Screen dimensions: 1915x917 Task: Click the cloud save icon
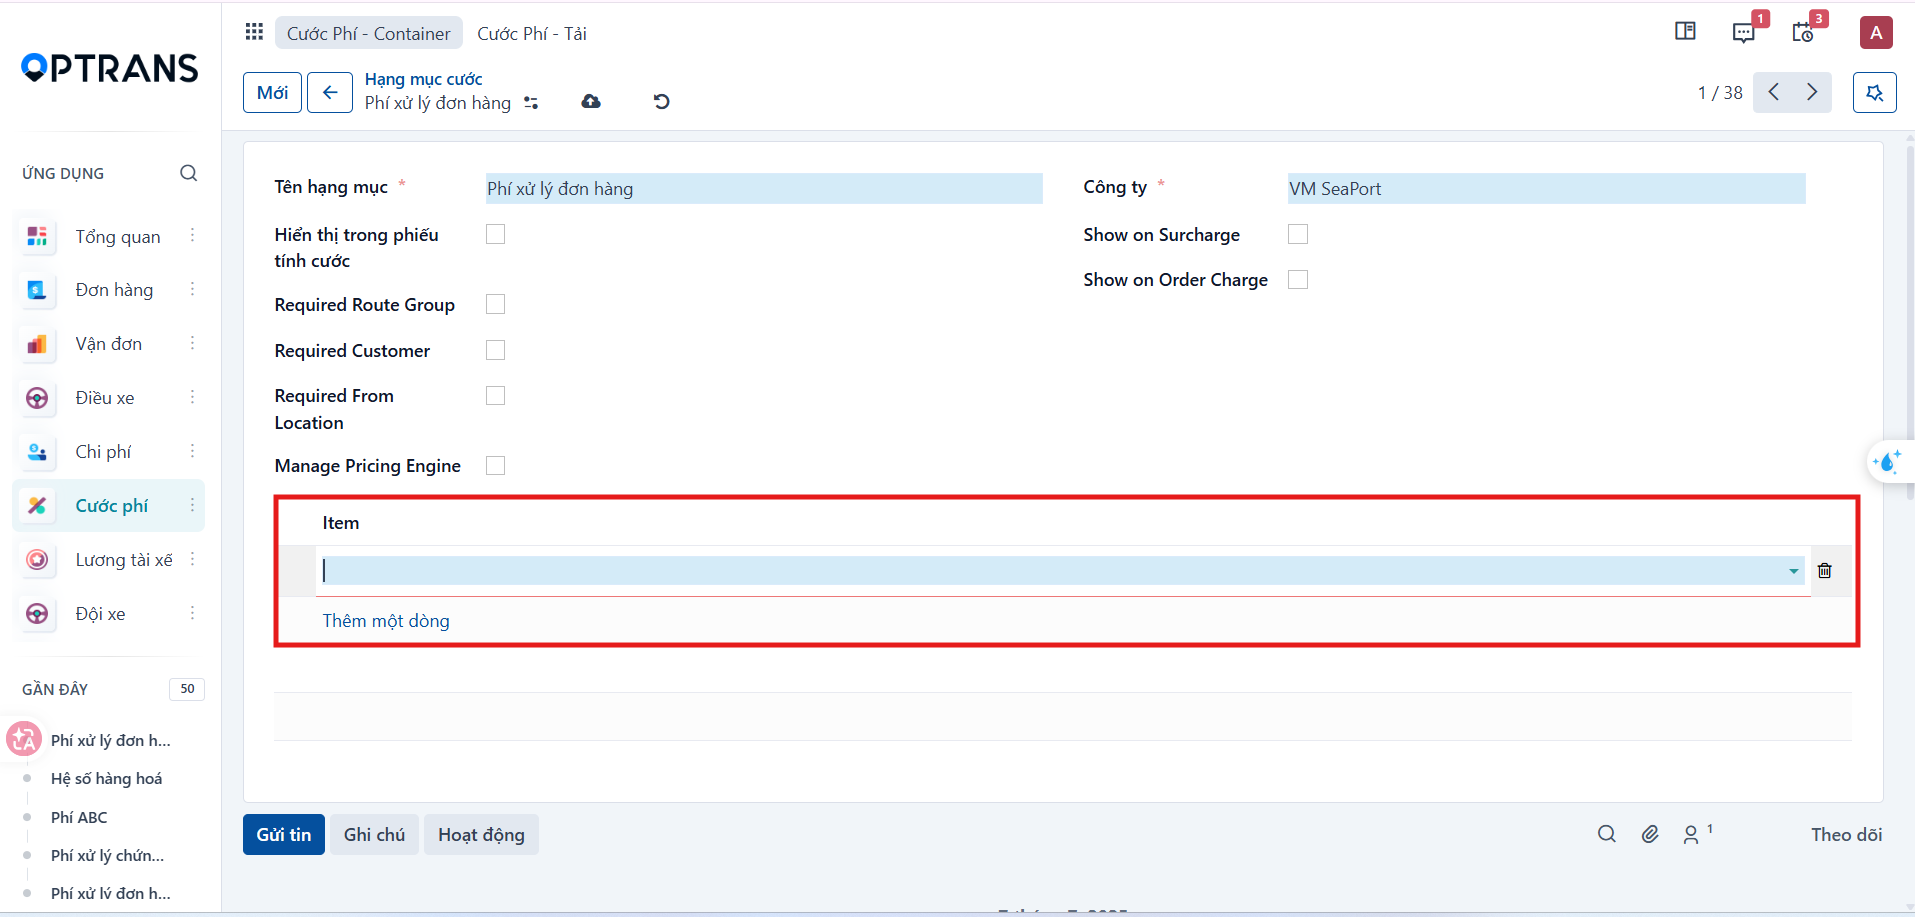pyautogui.click(x=591, y=101)
